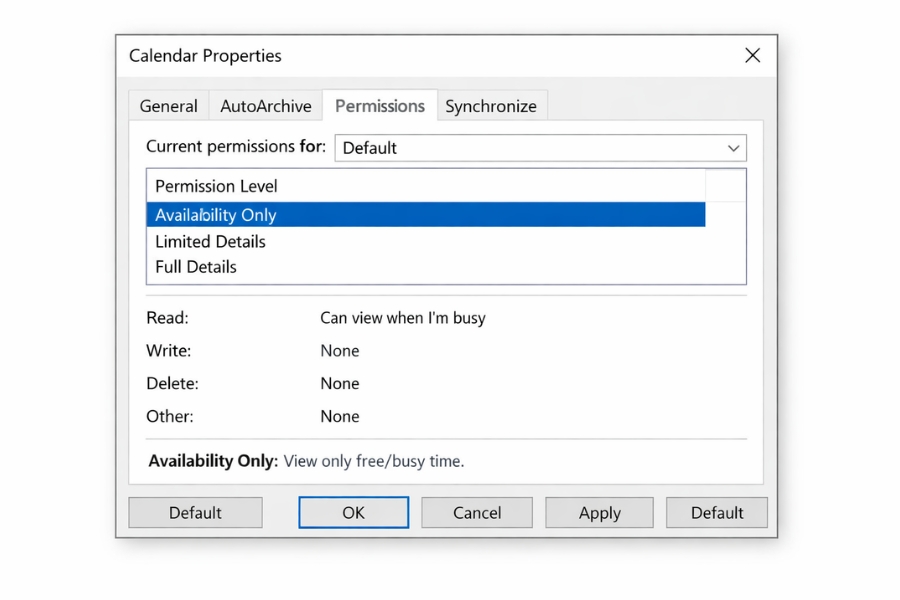Click the Permission Level list header
The height and width of the screenshot is (600, 900).
click(216, 186)
